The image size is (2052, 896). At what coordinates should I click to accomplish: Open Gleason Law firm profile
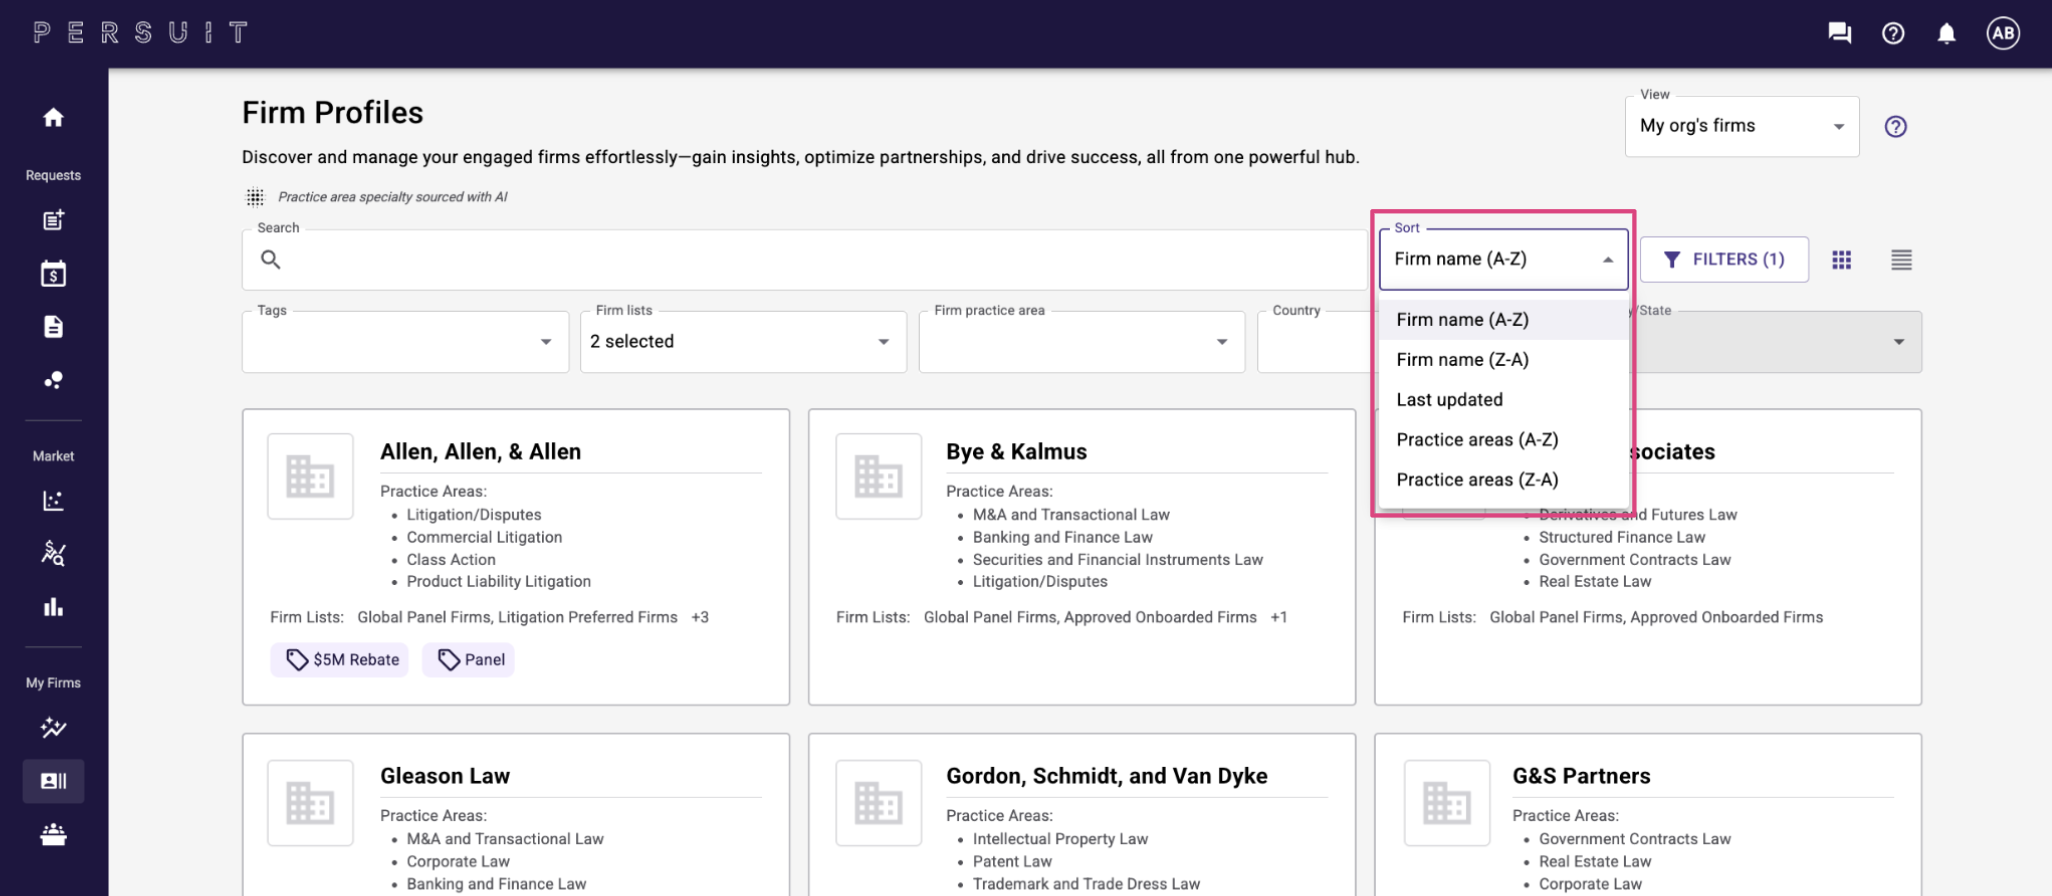[445, 776]
